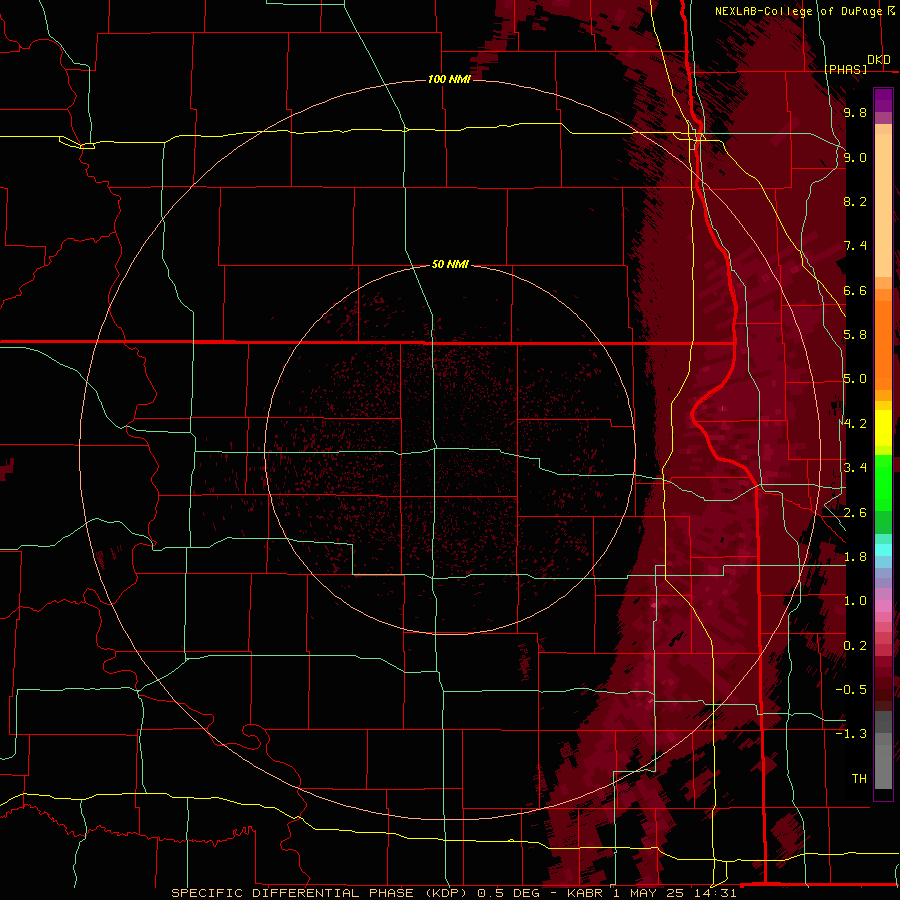Image resolution: width=900 pixels, height=900 pixels.
Task: Click the 5.8 value on the legend
Action: click(855, 335)
